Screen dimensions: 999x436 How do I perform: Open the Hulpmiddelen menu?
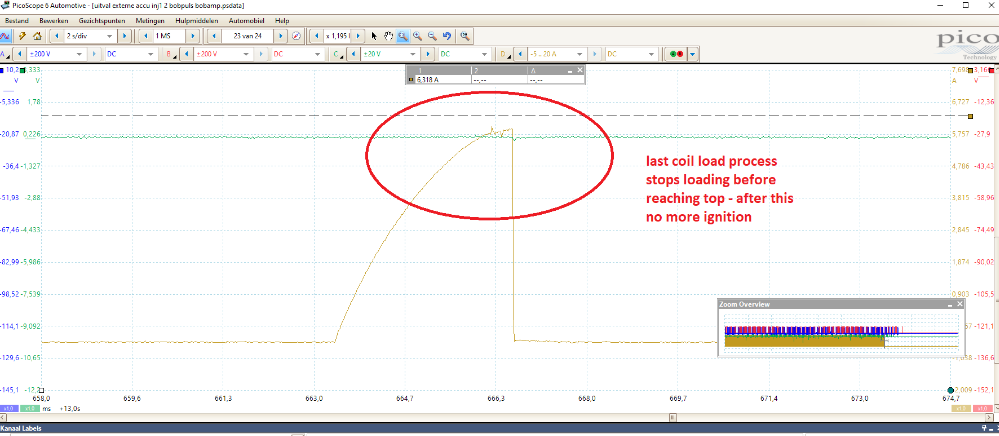pos(194,20)
